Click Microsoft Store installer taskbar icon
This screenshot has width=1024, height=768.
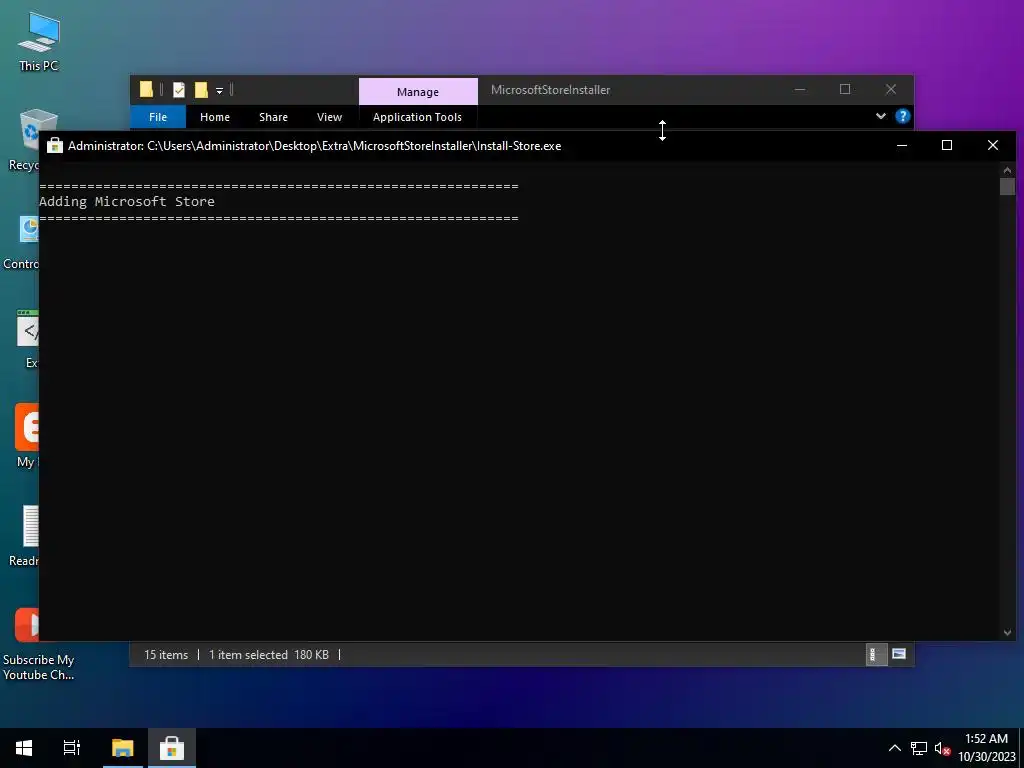coord(172,748)
